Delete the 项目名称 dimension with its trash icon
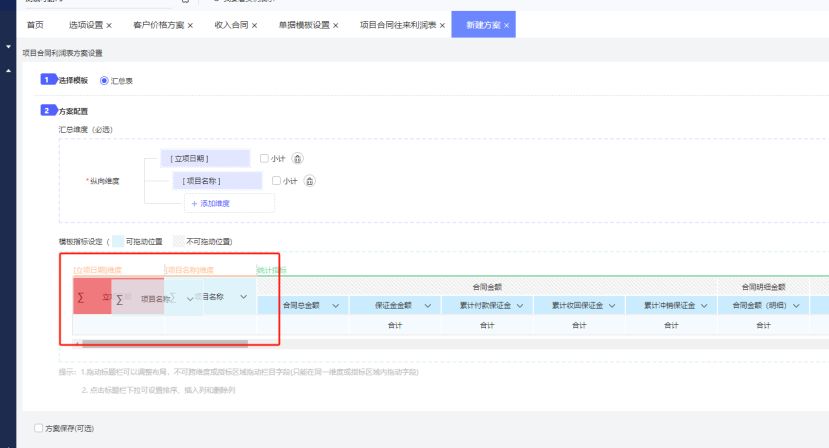Image resolution: width=829 pixels, height=448 pixels. (310, 181)
